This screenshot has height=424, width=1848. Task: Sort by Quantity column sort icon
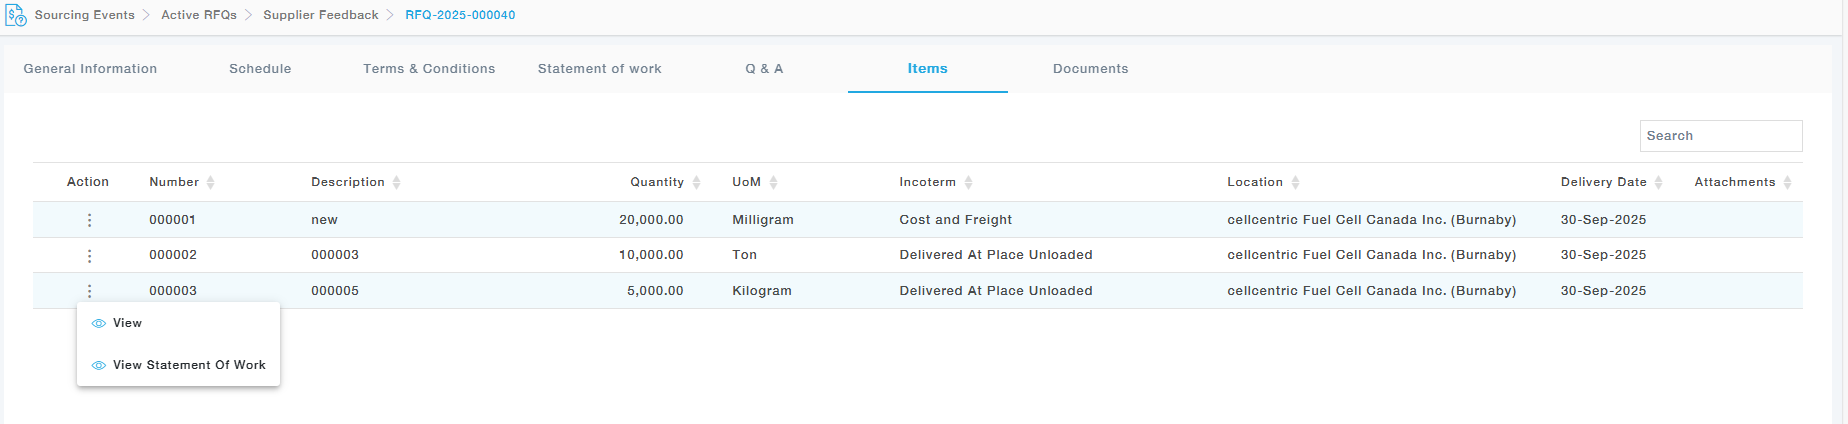click(696, 182)
